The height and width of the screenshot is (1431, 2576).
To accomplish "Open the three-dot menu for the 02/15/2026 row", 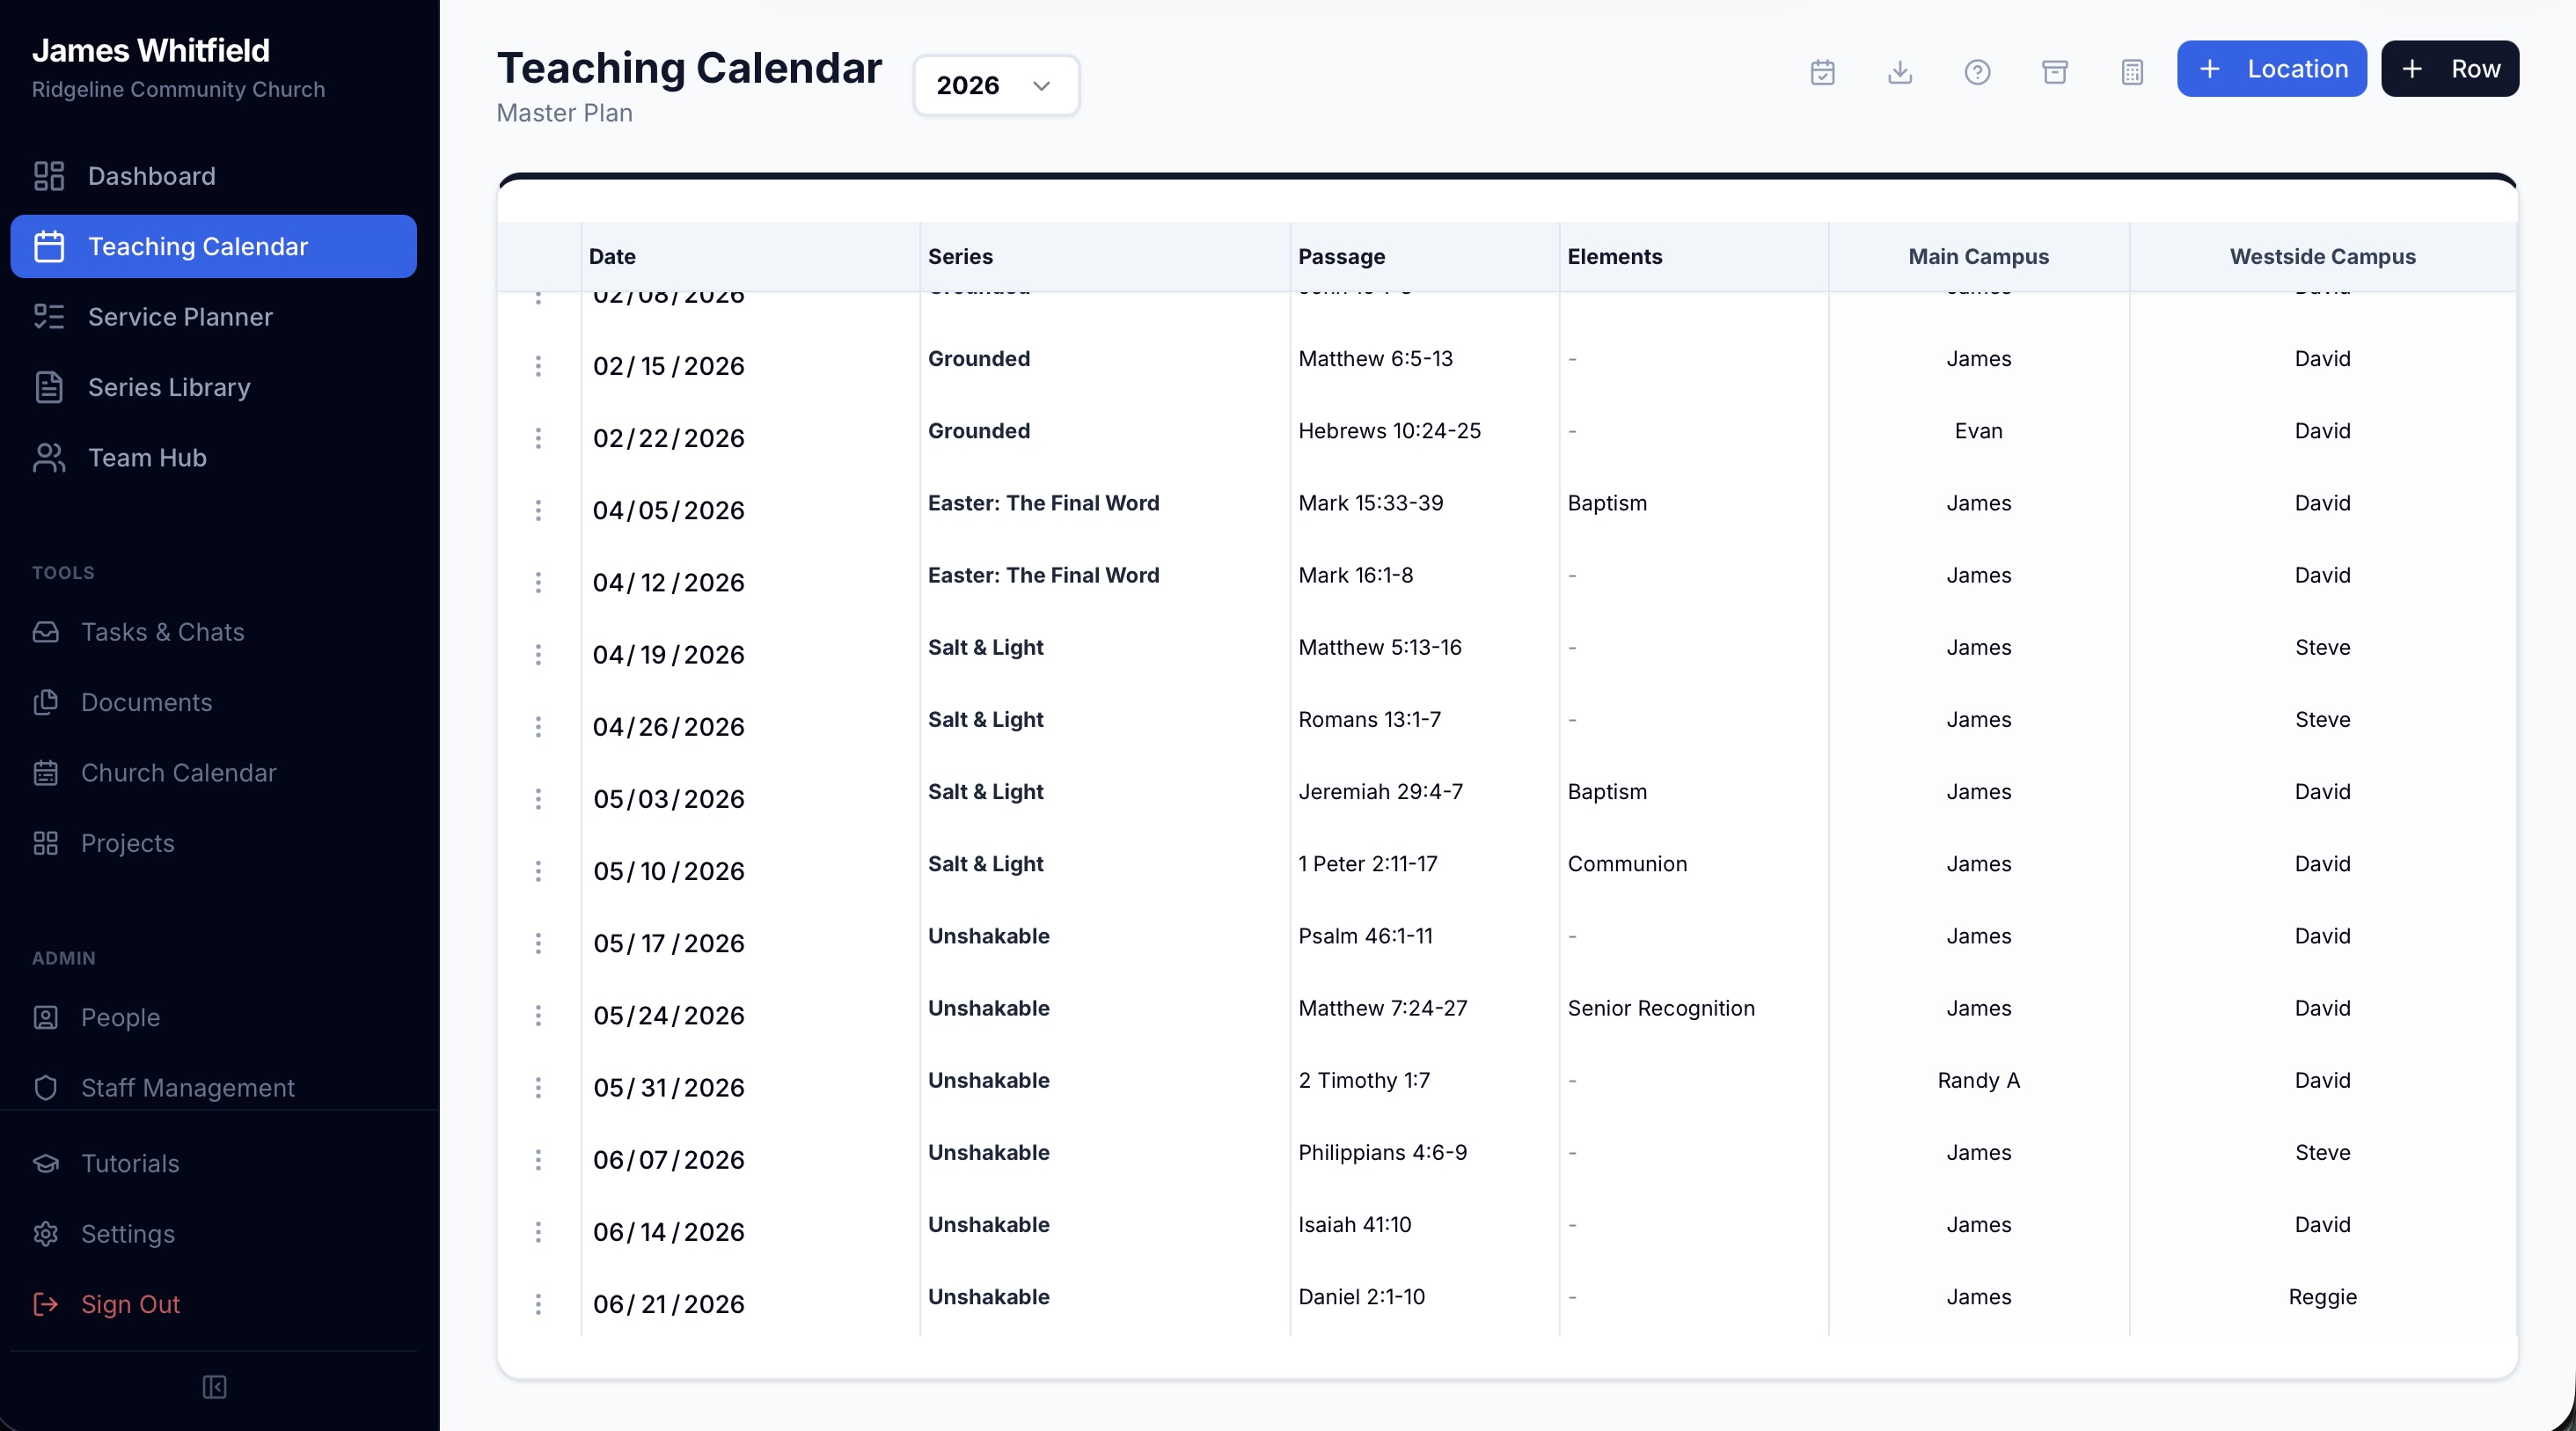I will pos(540,366).
